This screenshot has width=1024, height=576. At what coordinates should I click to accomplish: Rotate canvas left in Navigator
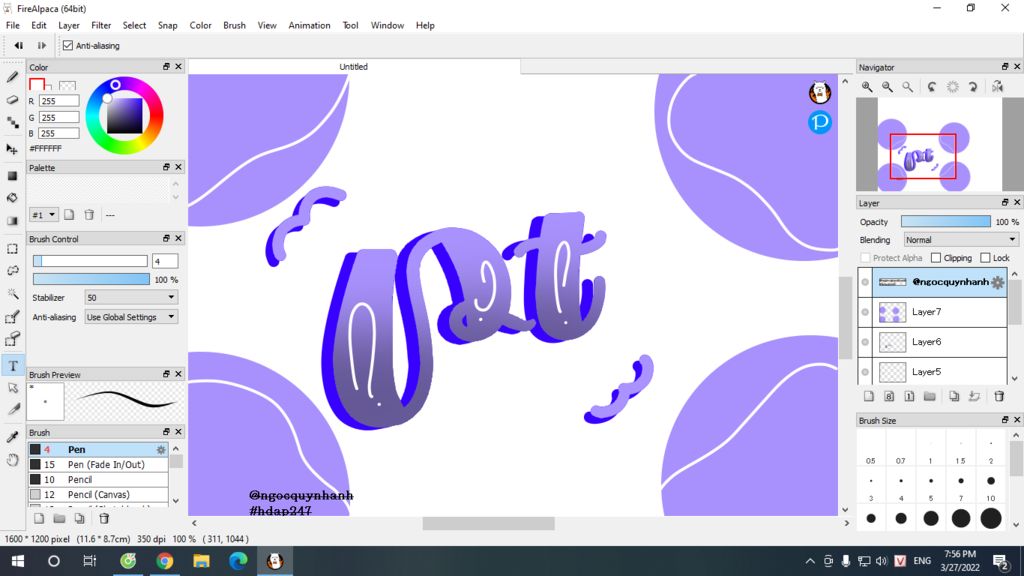coord(933,87)
